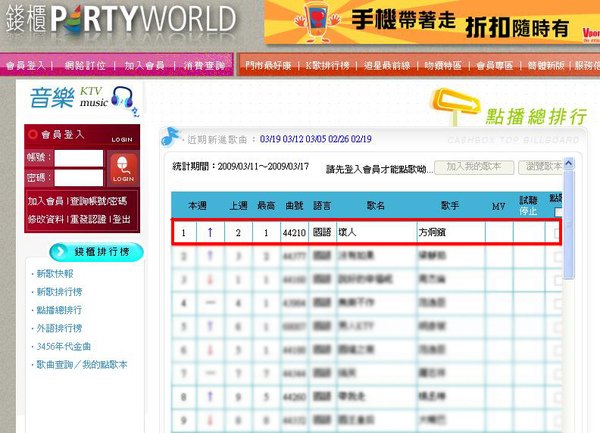Open the 新歌快報 link in sidebar
Screen dimensions: 600x433
[55, 273]
